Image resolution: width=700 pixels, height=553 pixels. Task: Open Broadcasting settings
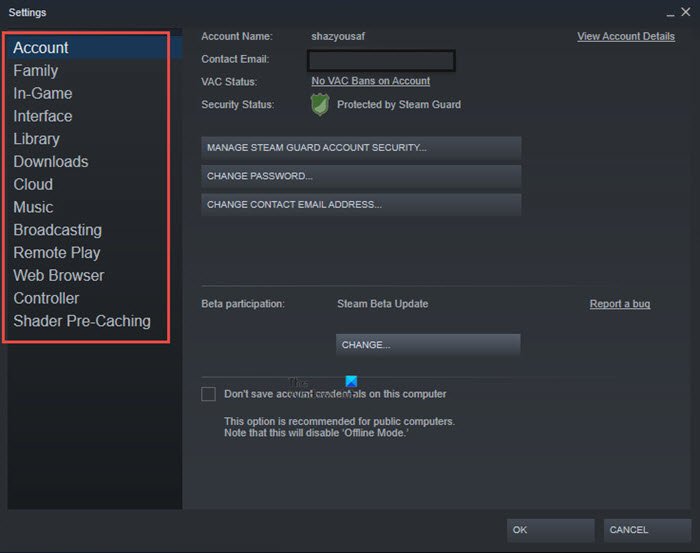57,230
